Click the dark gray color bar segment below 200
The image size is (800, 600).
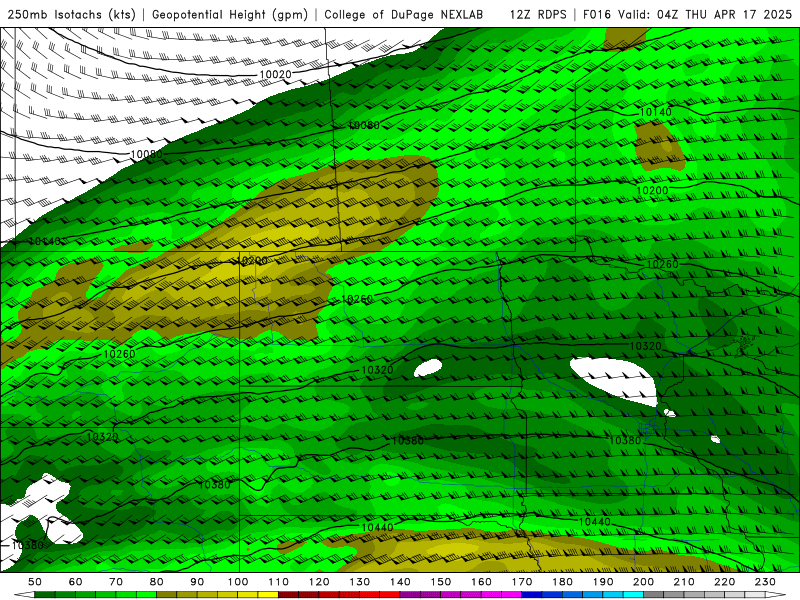click(x=654, y=594)
